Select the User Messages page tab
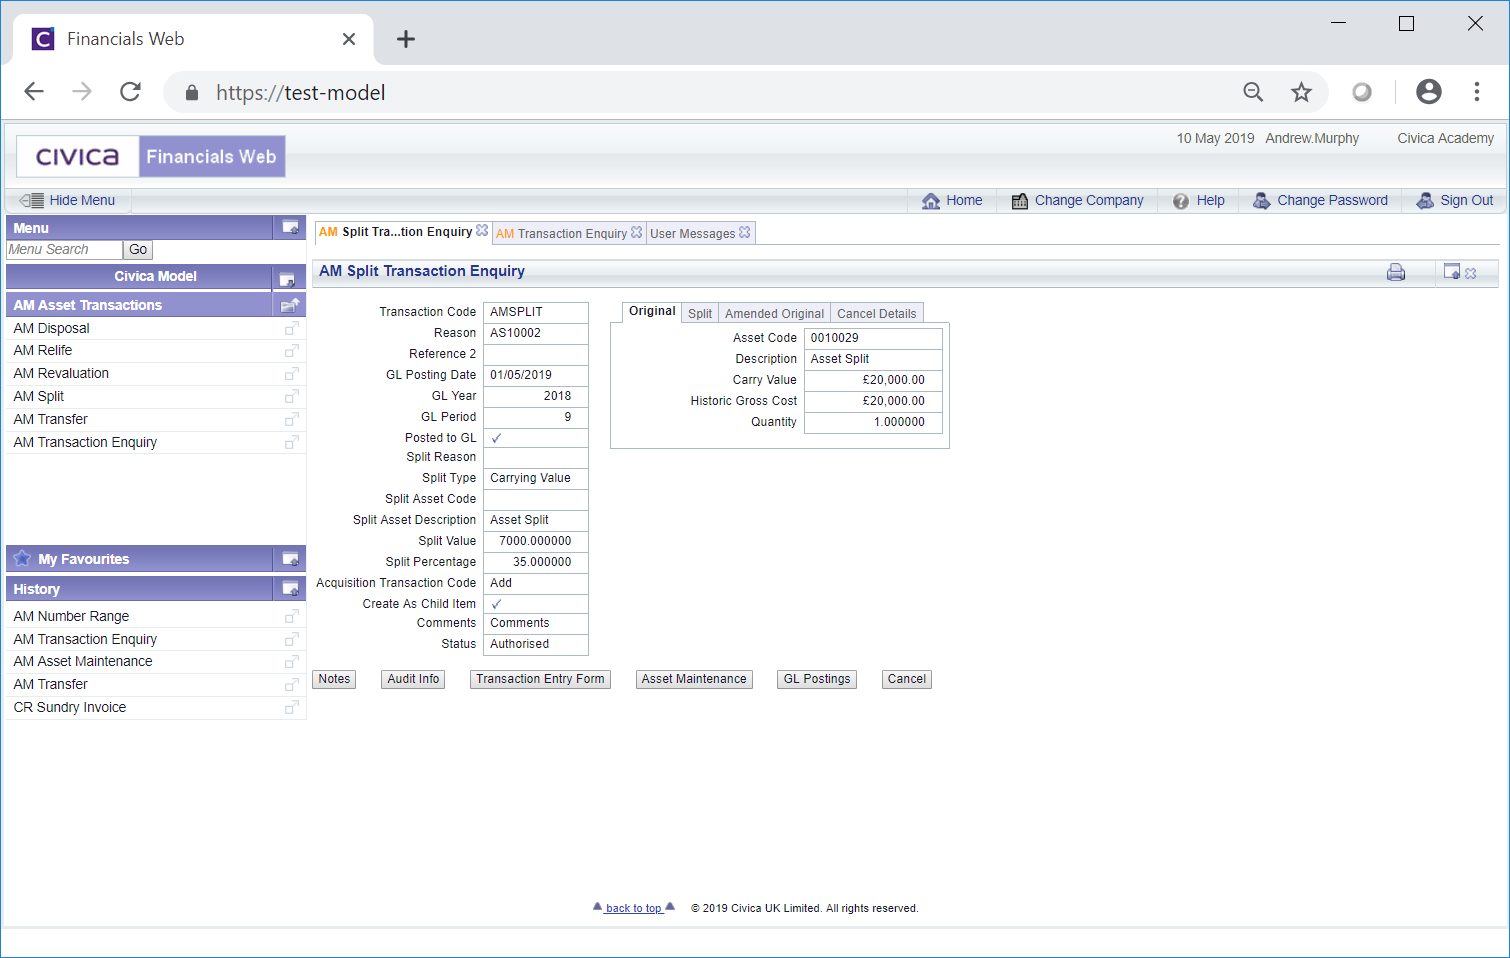The height and width of the screenshot is (958, 1510). pos(693,234)
